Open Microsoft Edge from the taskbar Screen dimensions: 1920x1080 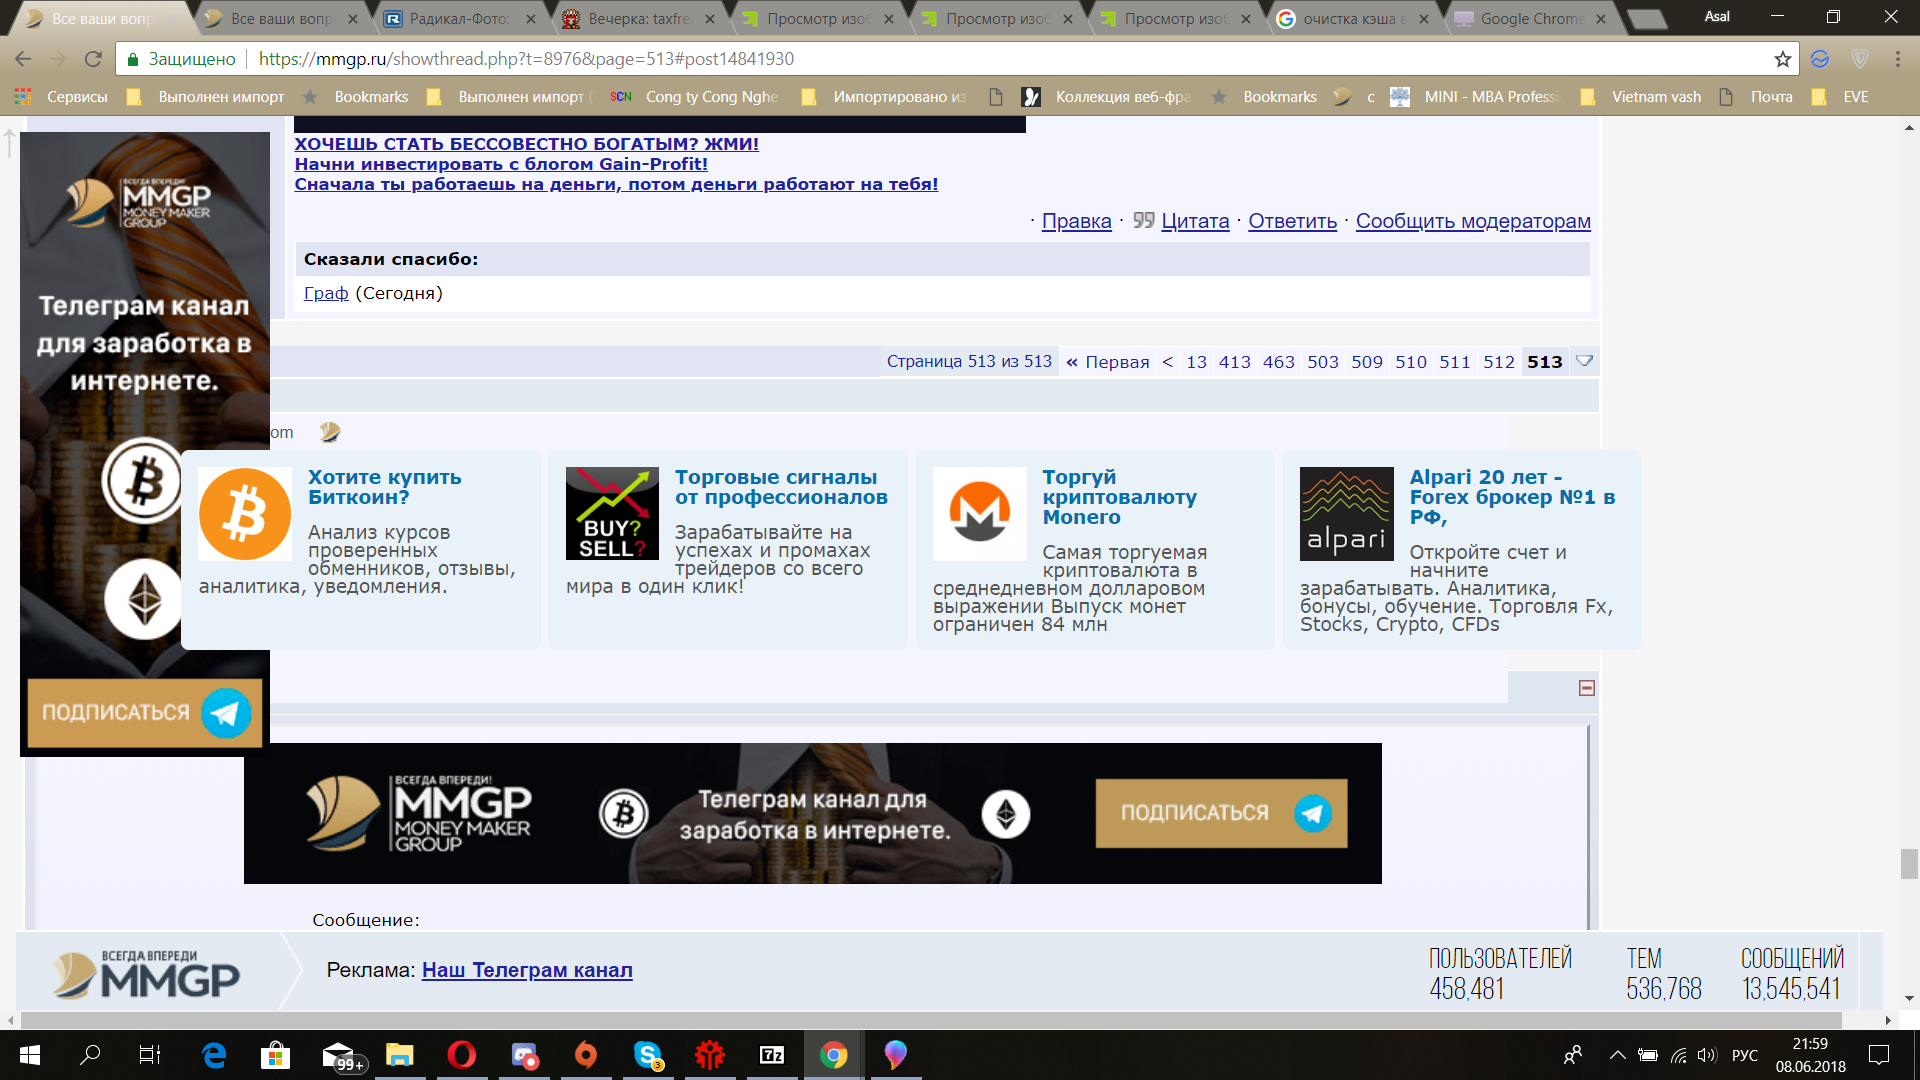214,1055
